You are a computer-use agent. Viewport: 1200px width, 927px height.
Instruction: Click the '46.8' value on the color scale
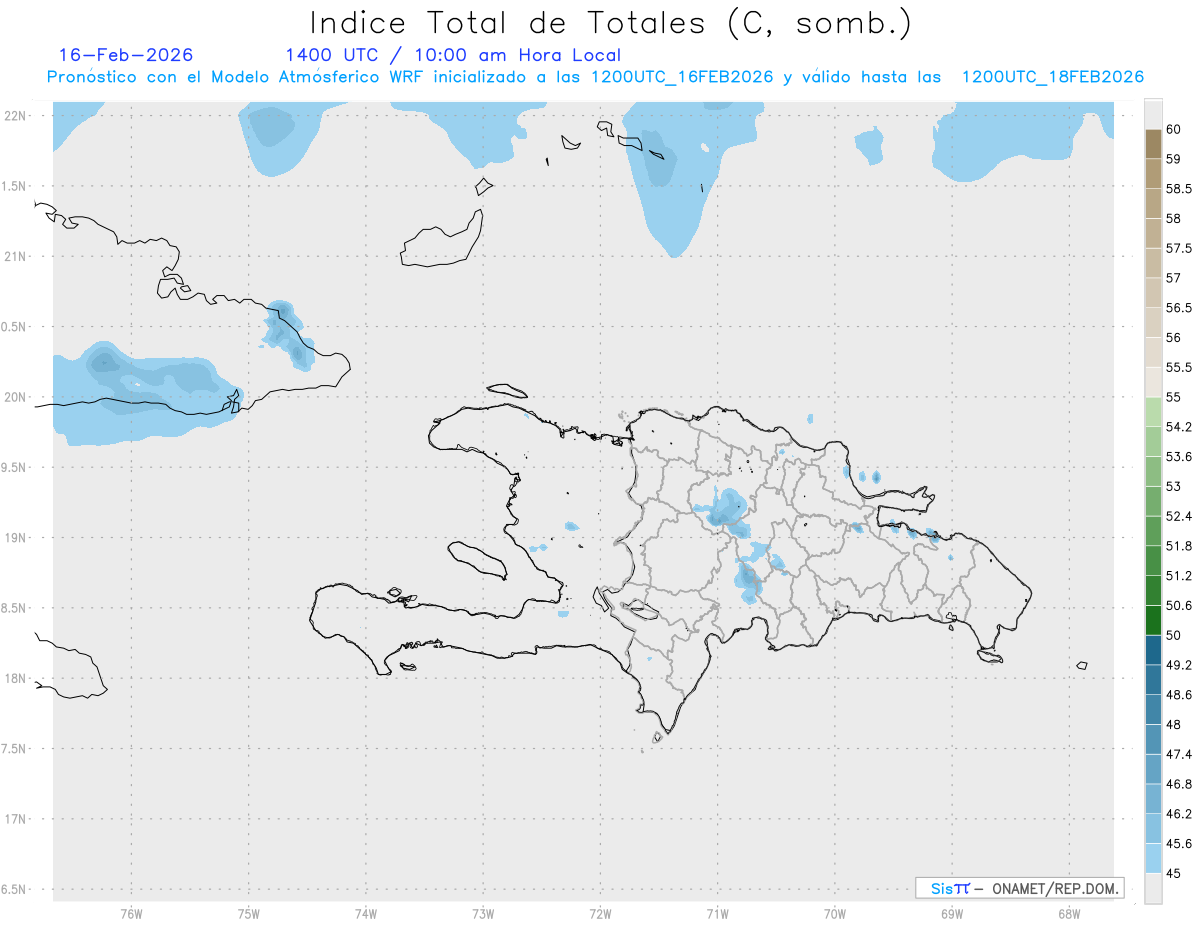1179,784
